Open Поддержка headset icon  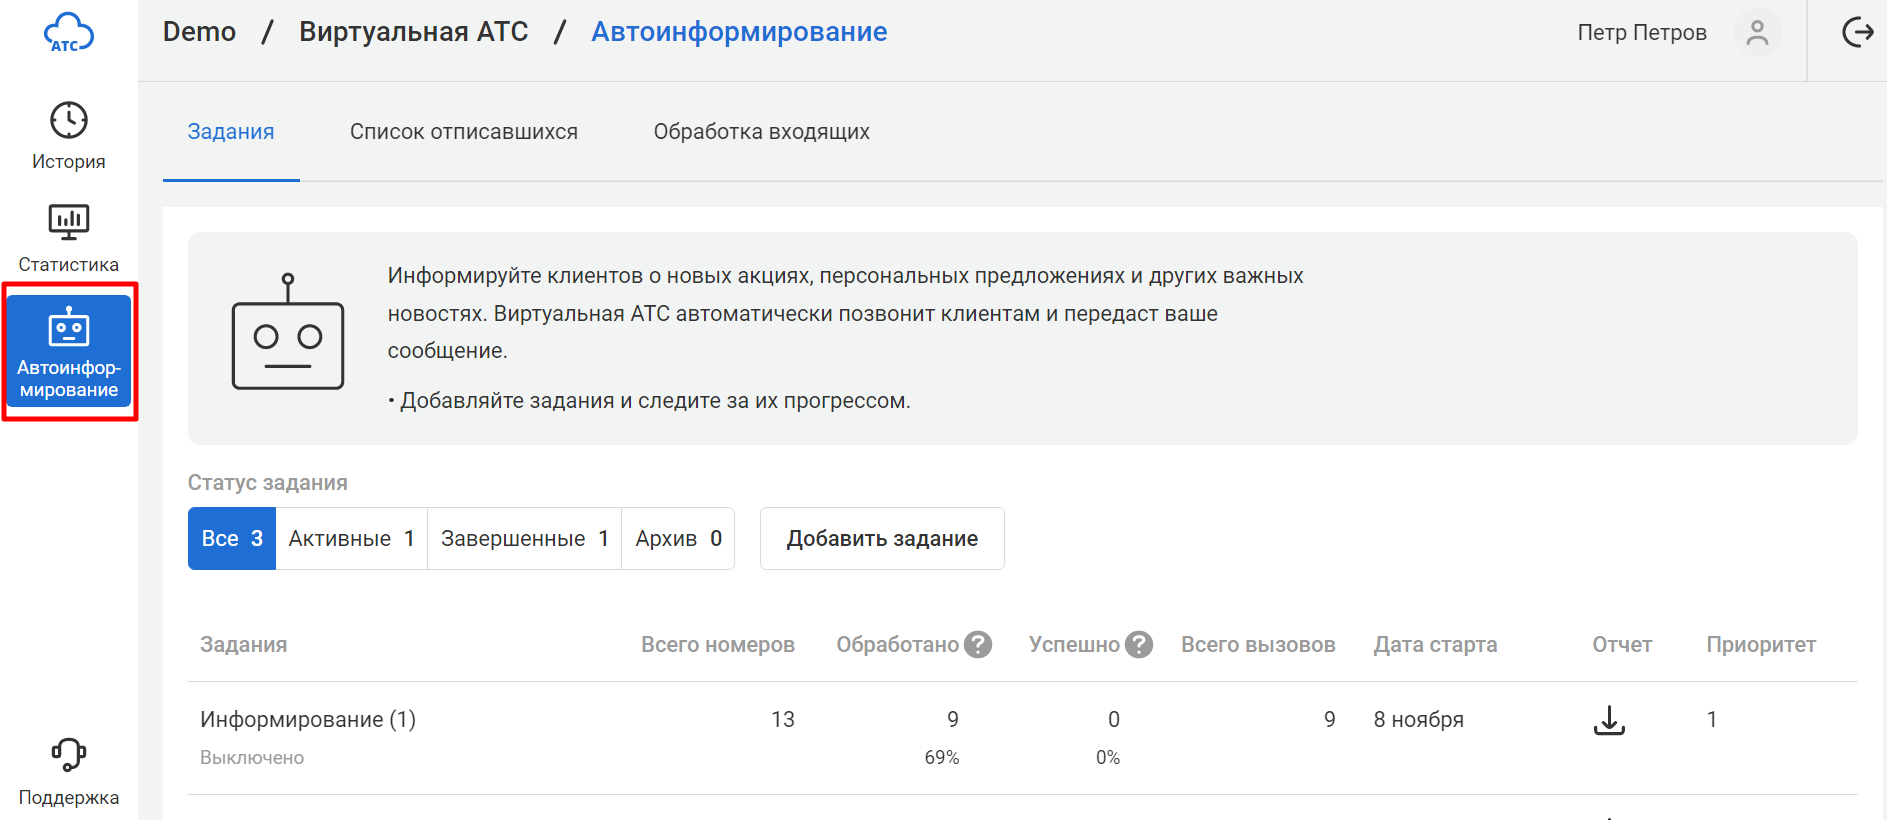[x=68, y=768]
